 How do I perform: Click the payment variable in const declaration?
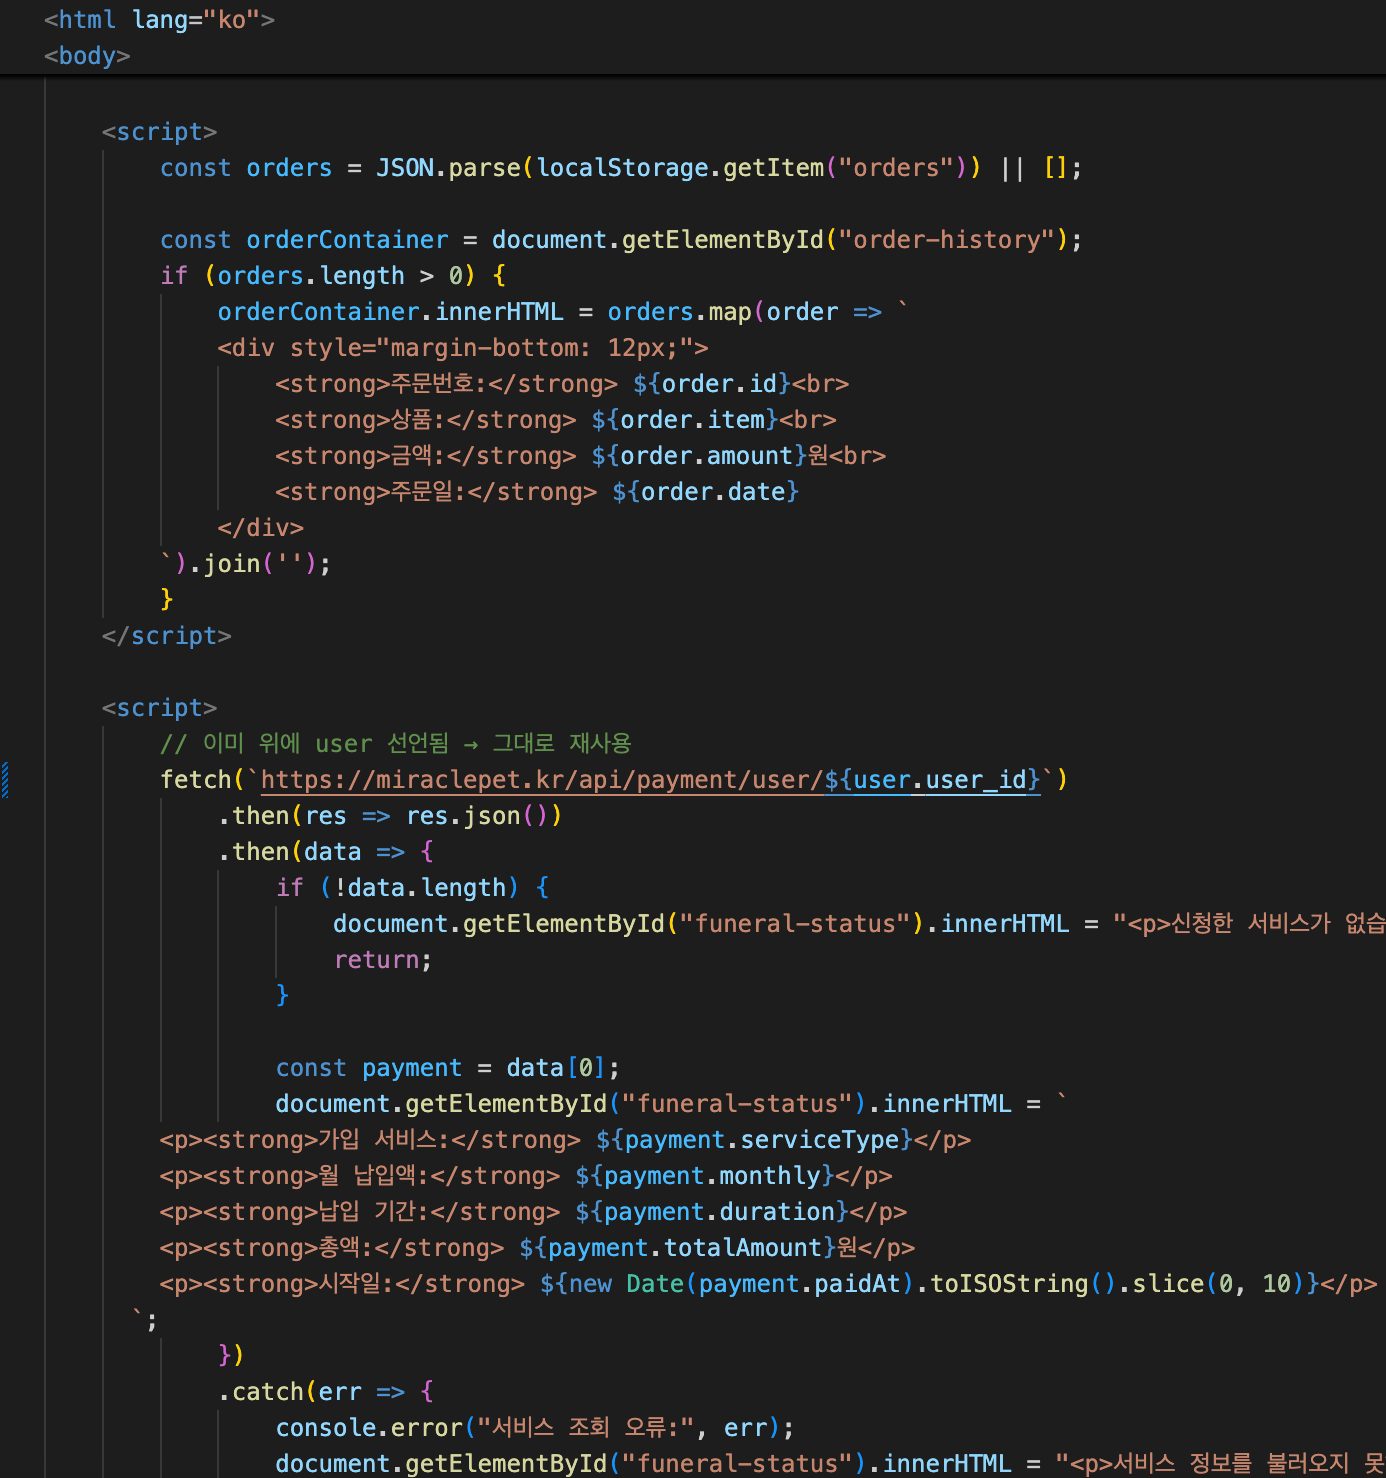tap(411, 1068)
